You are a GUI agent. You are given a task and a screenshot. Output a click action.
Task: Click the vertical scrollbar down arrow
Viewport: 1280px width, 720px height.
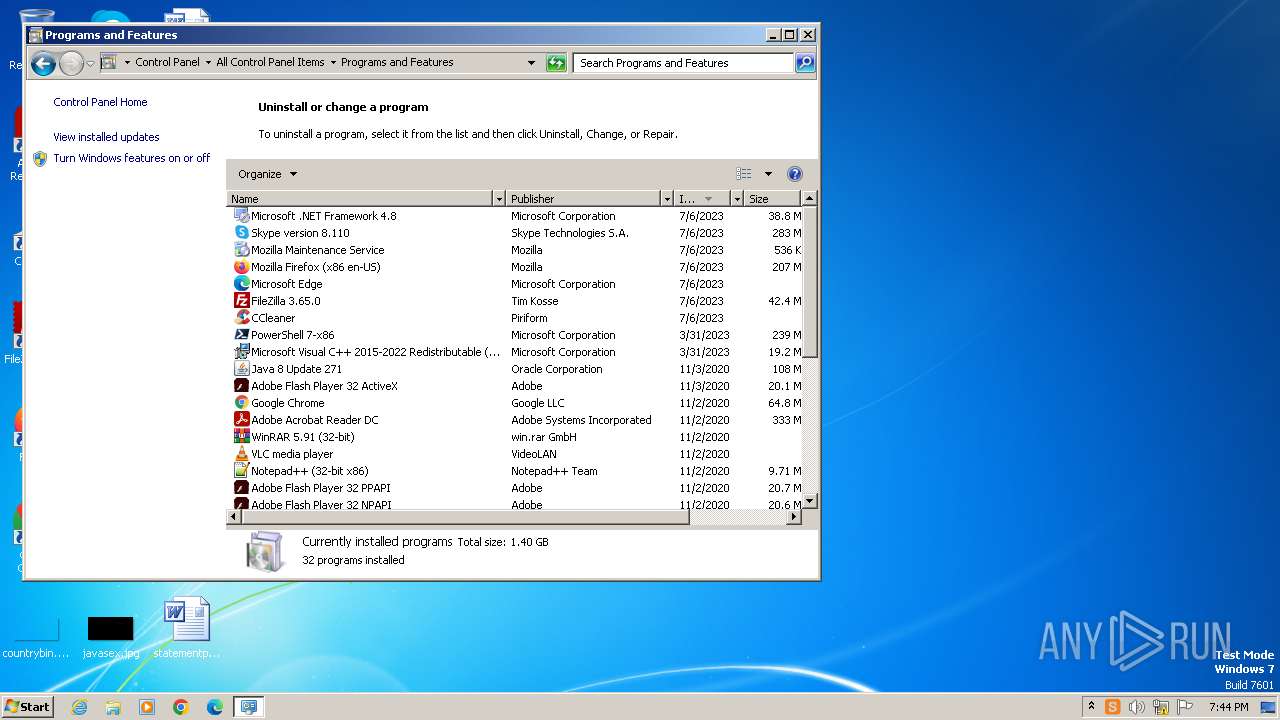[810, 501]
